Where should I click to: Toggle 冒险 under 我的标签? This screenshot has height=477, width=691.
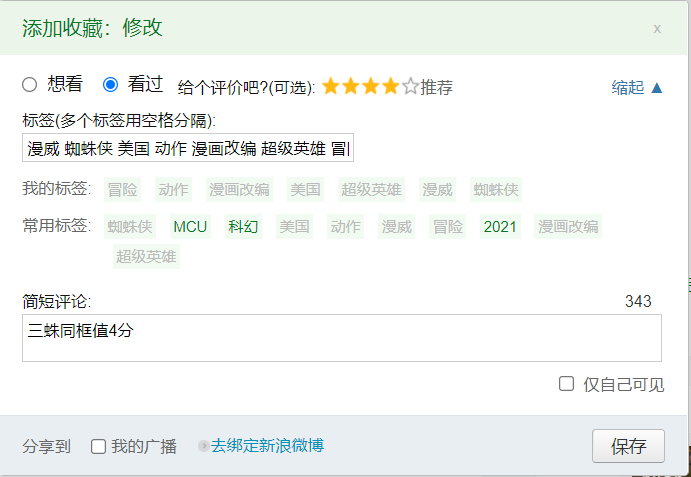[123, 190]
